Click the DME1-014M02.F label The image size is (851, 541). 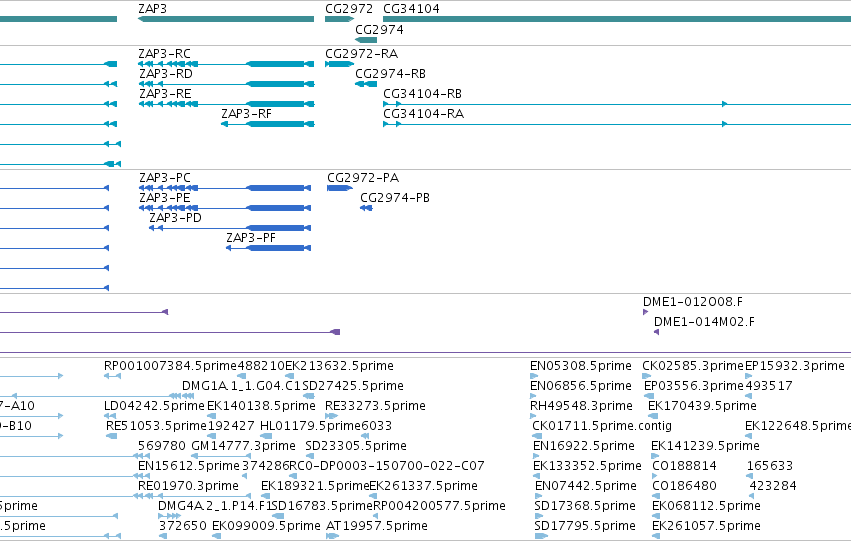tap(704, 322)
